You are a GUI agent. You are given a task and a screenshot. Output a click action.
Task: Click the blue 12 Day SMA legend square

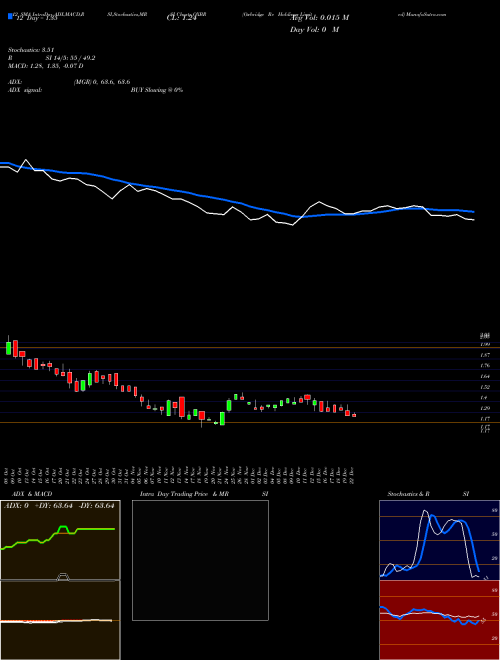10,16
